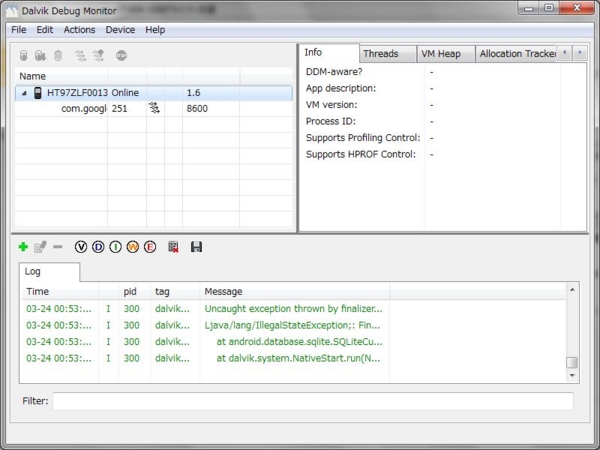Click the 'DDM-aware?' label
The height and width of the screenshot is (450, 600).
(334, 72)
